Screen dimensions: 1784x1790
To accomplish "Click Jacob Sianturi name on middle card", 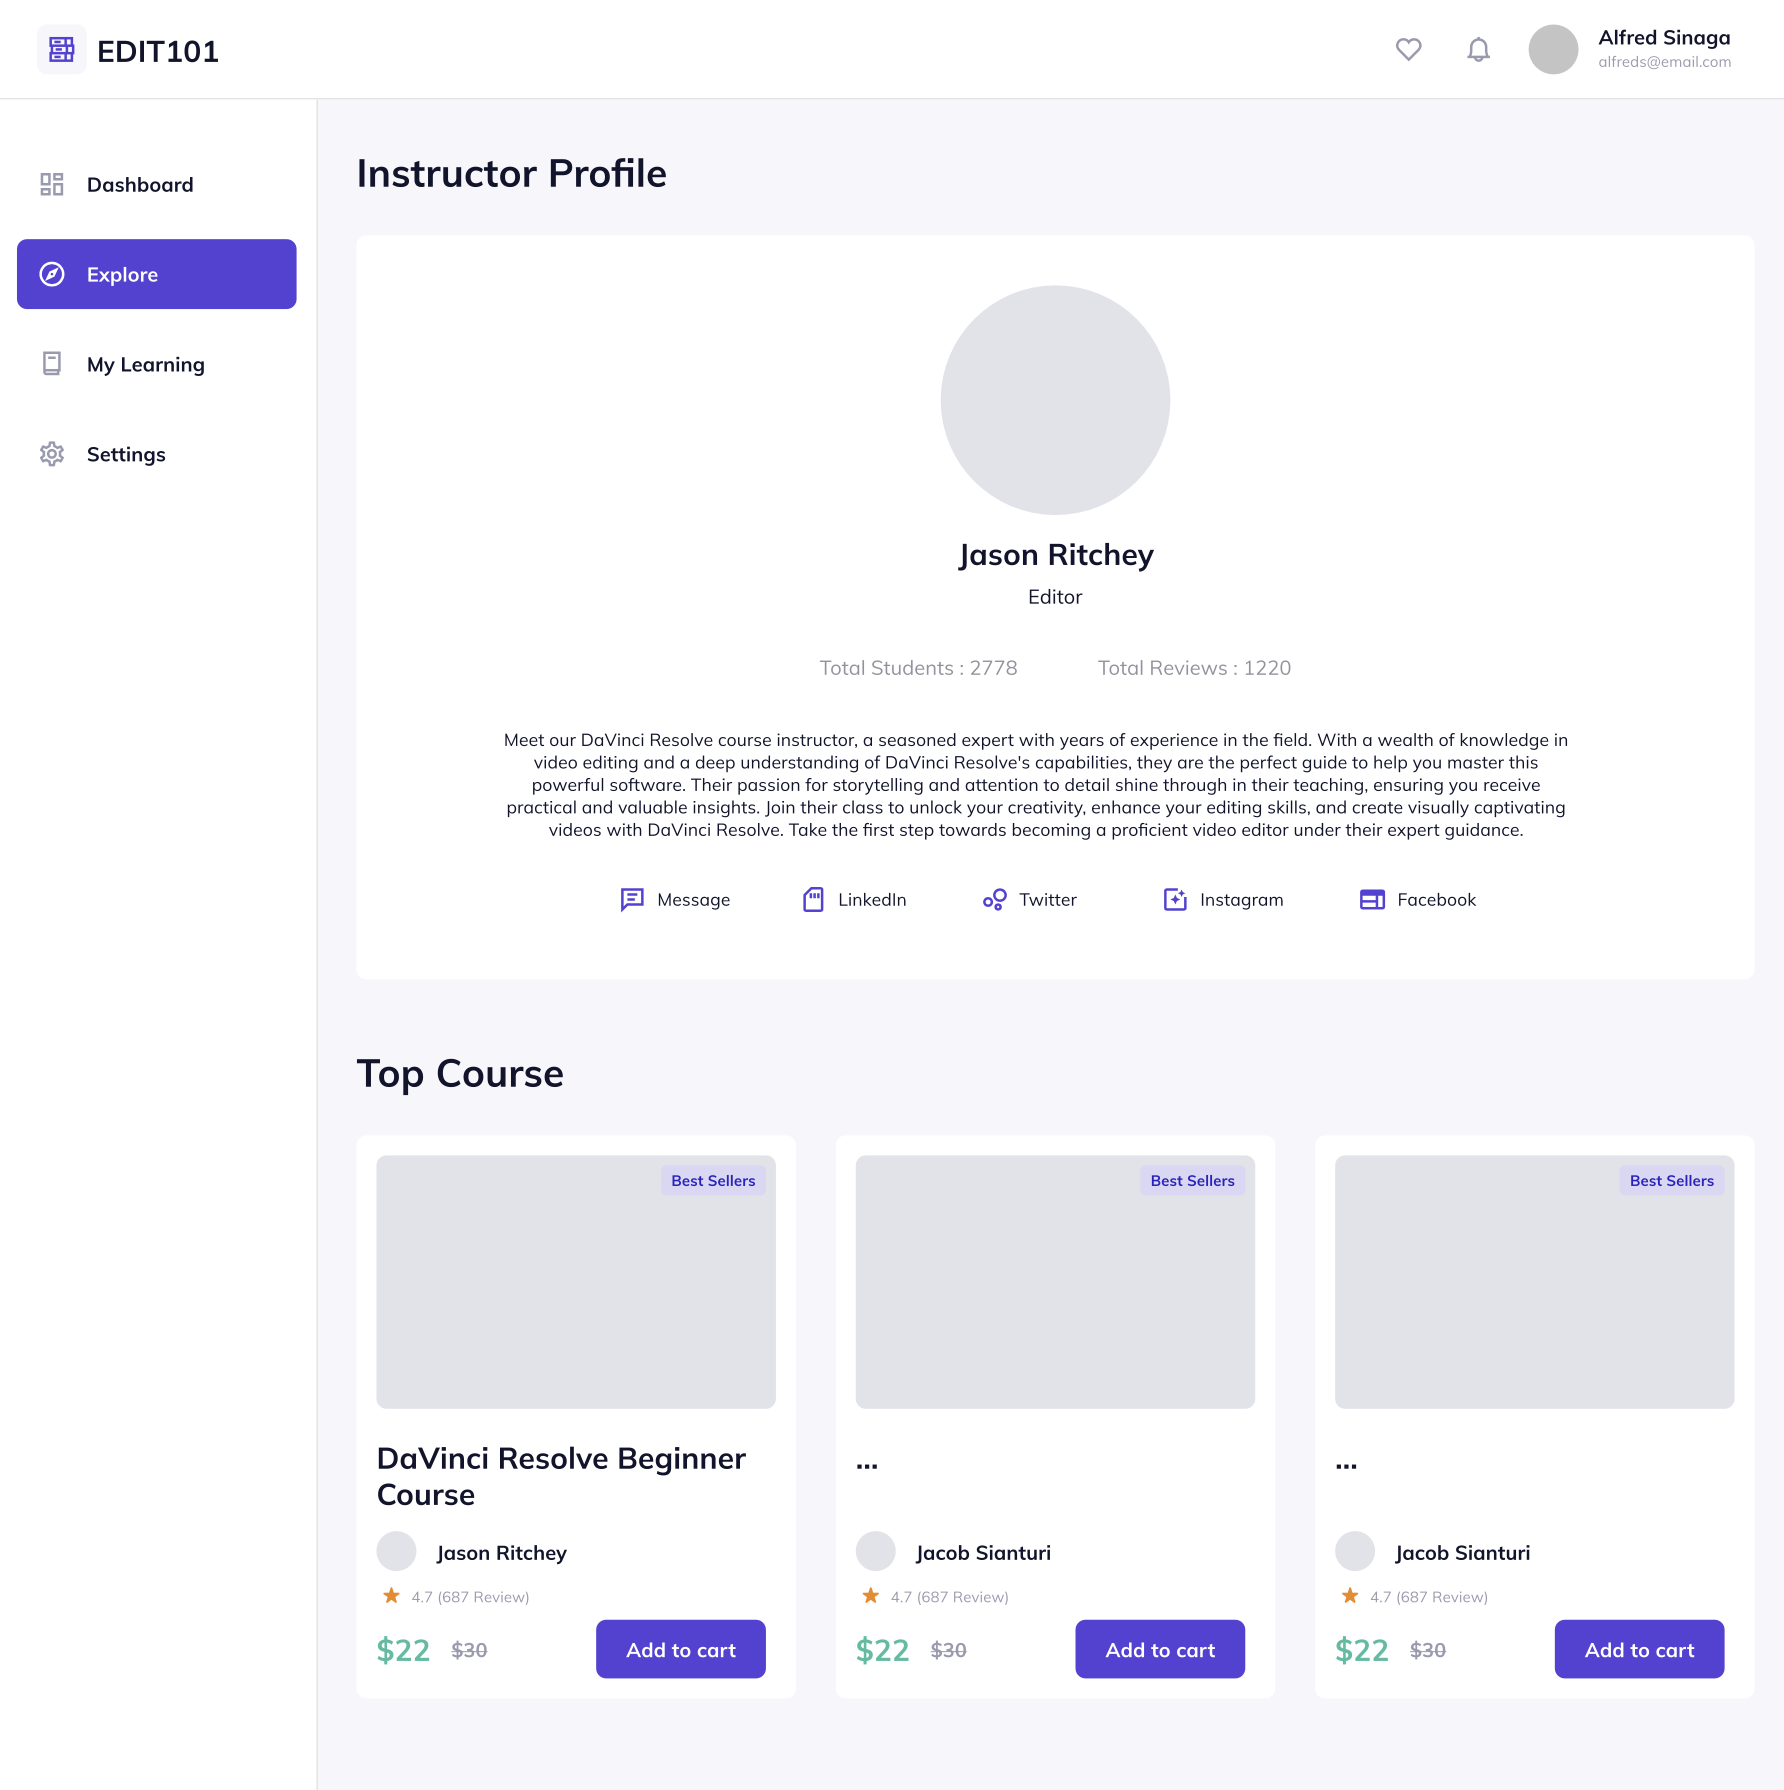I will pos(983,1553).
